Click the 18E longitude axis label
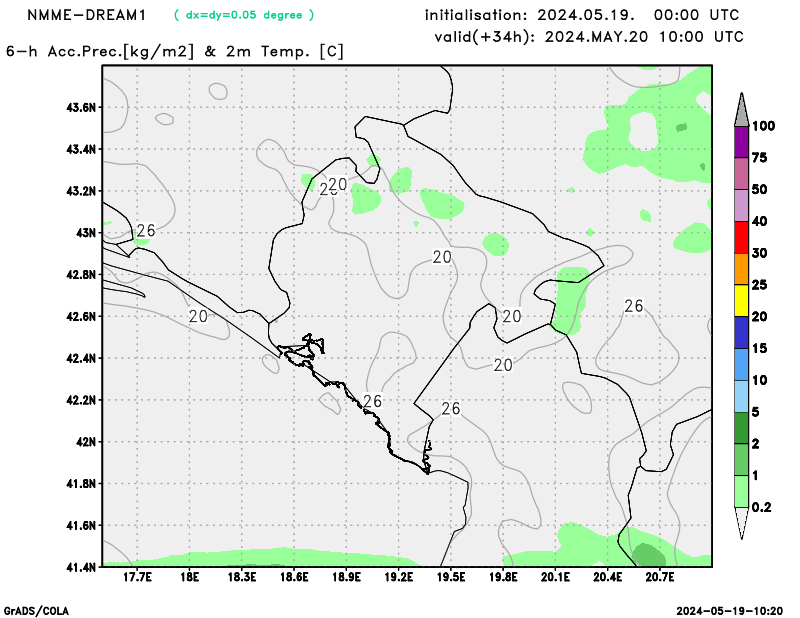800x618 pixels. pos(189,577)
